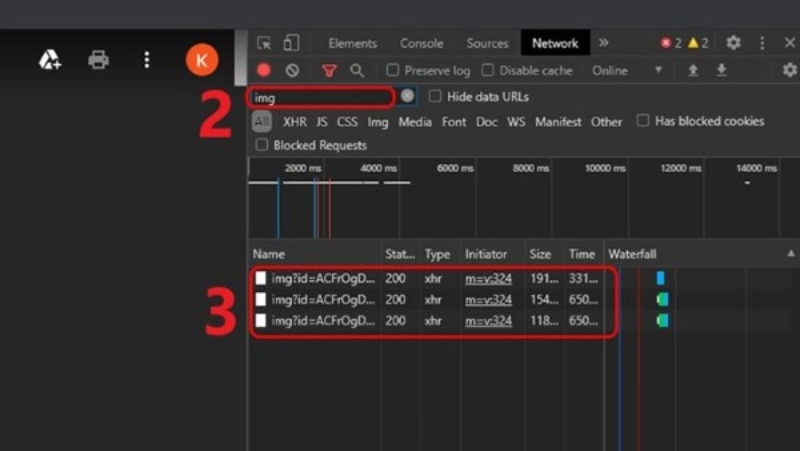Clear the img filter text

407,96
